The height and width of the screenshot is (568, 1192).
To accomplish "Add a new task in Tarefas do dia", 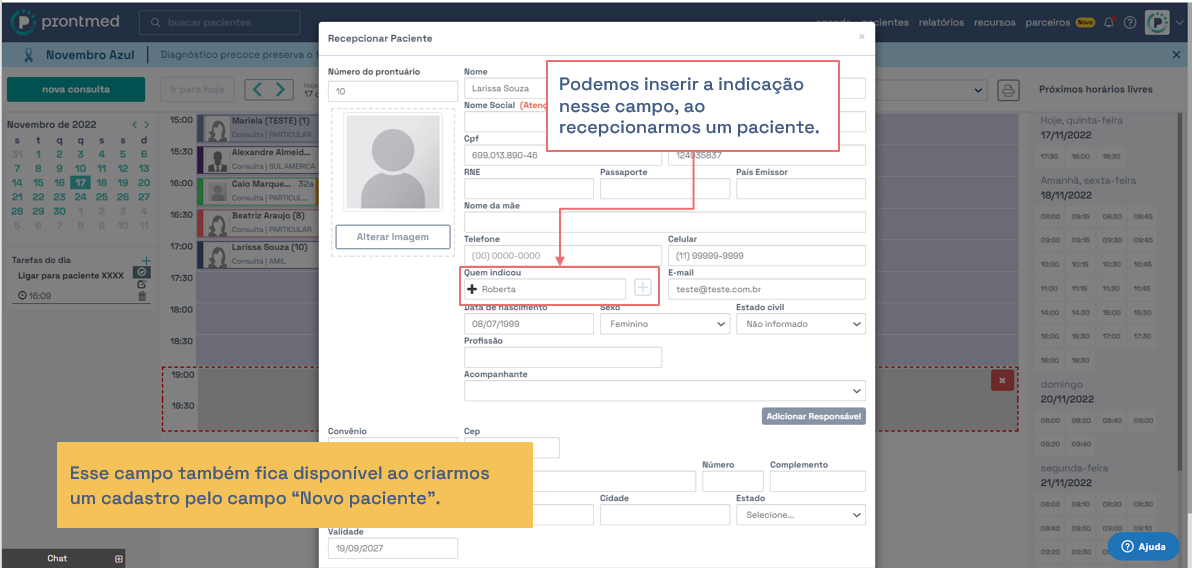I will click(146, 260).
